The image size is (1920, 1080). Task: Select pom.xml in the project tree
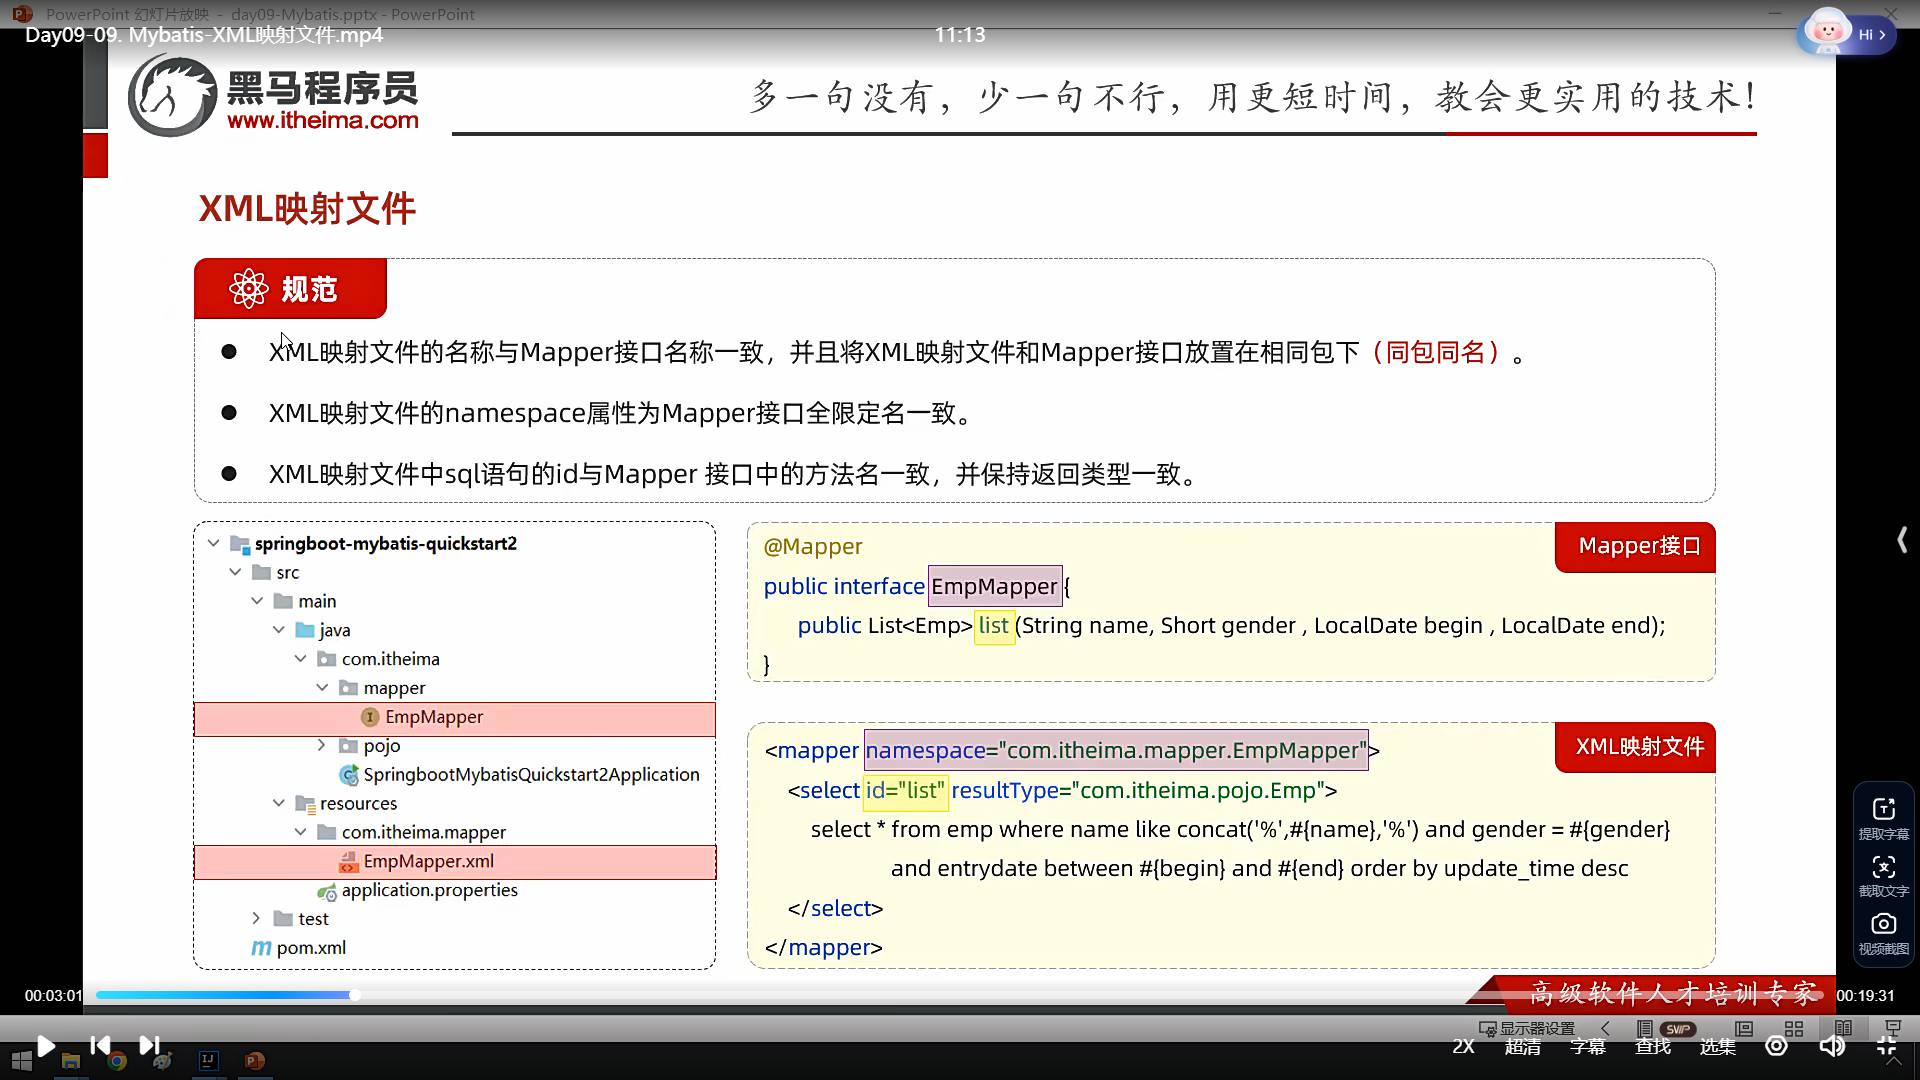pos(299,948)
